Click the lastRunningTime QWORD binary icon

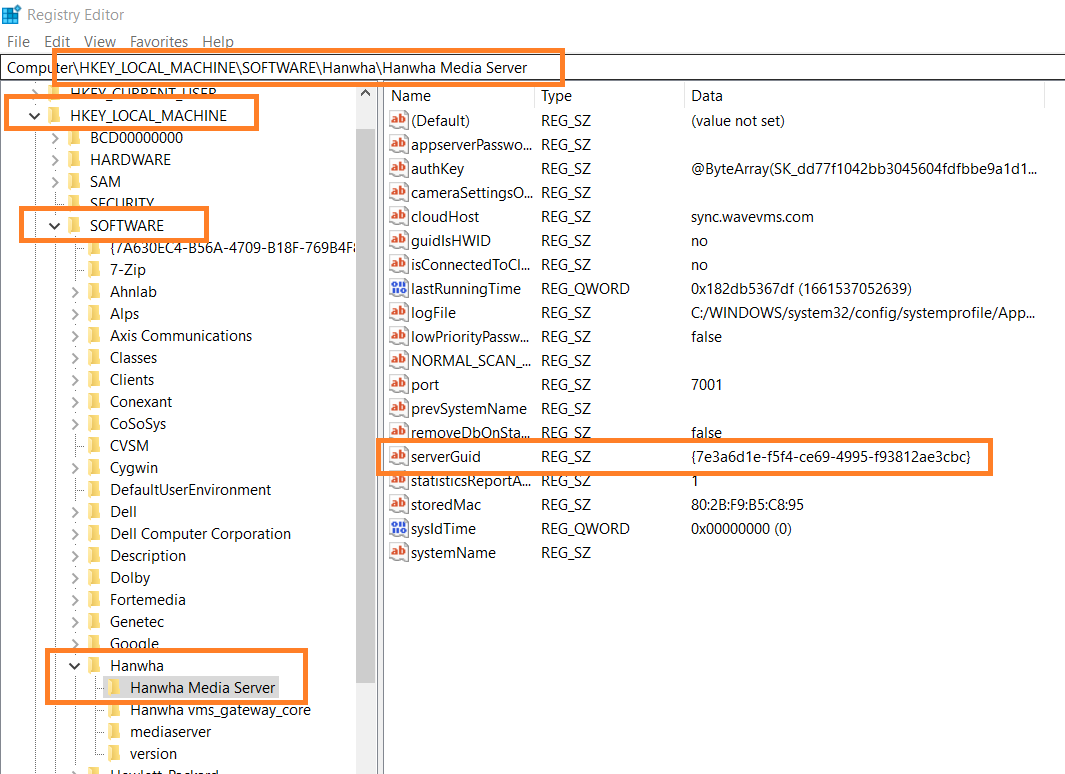coord(398,289)
